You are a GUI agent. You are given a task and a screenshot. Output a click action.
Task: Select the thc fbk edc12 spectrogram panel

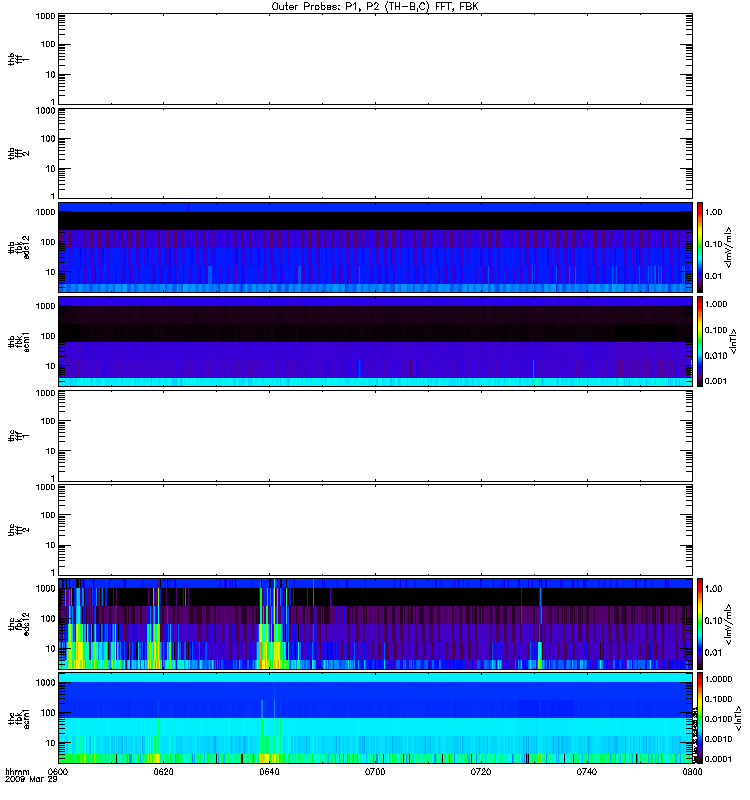(x=376, y=624)
